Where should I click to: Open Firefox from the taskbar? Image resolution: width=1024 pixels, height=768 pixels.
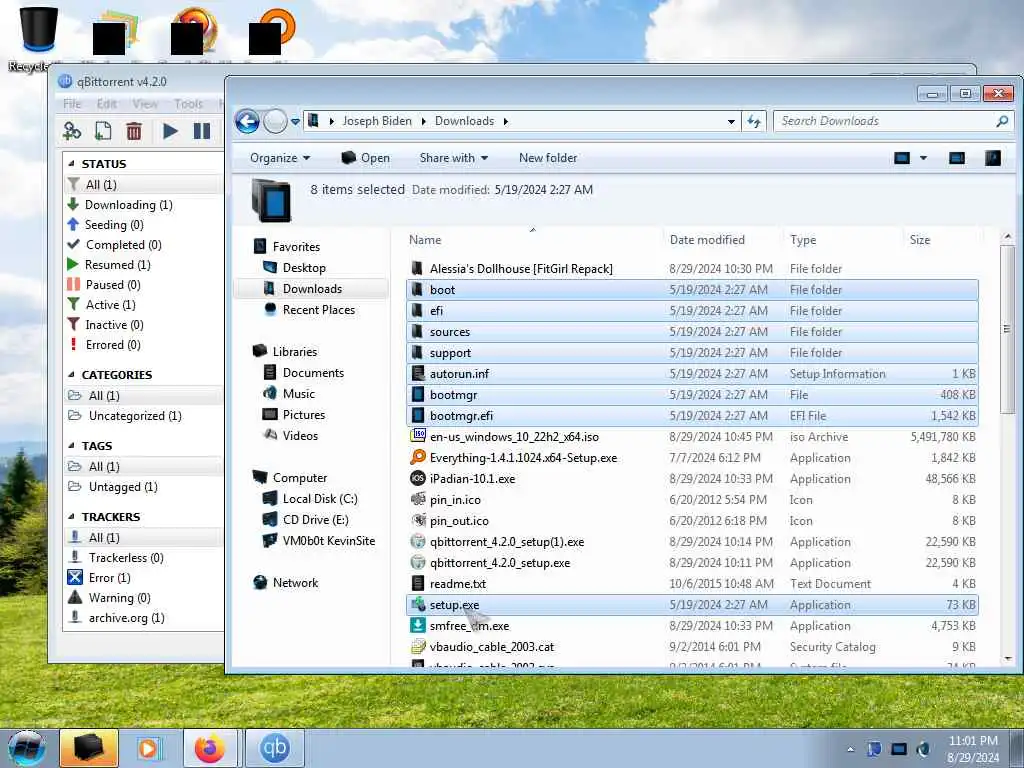click(x=209, y=748)
